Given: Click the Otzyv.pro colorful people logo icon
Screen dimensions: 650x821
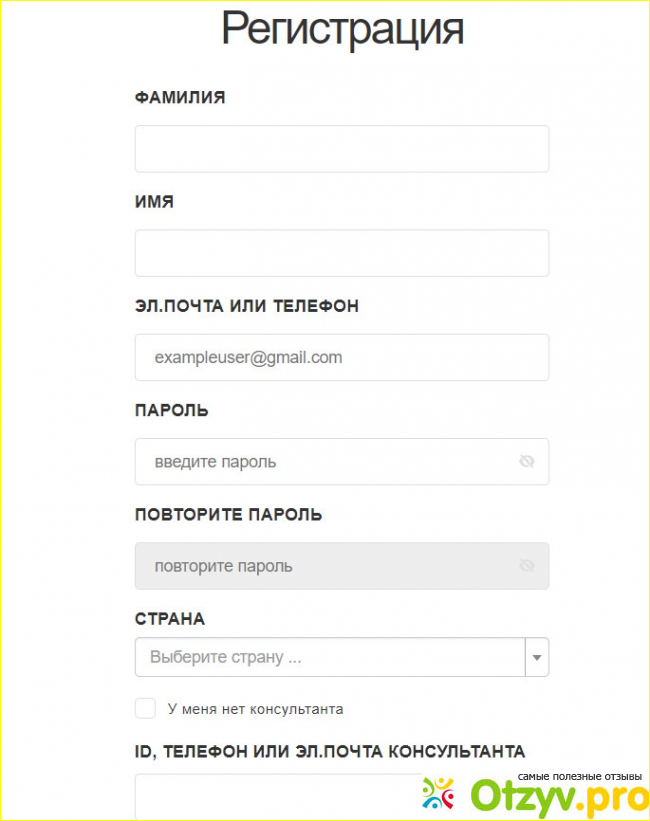Looking at the screenshot, I should pyautogui.click(x=440, y=792).
